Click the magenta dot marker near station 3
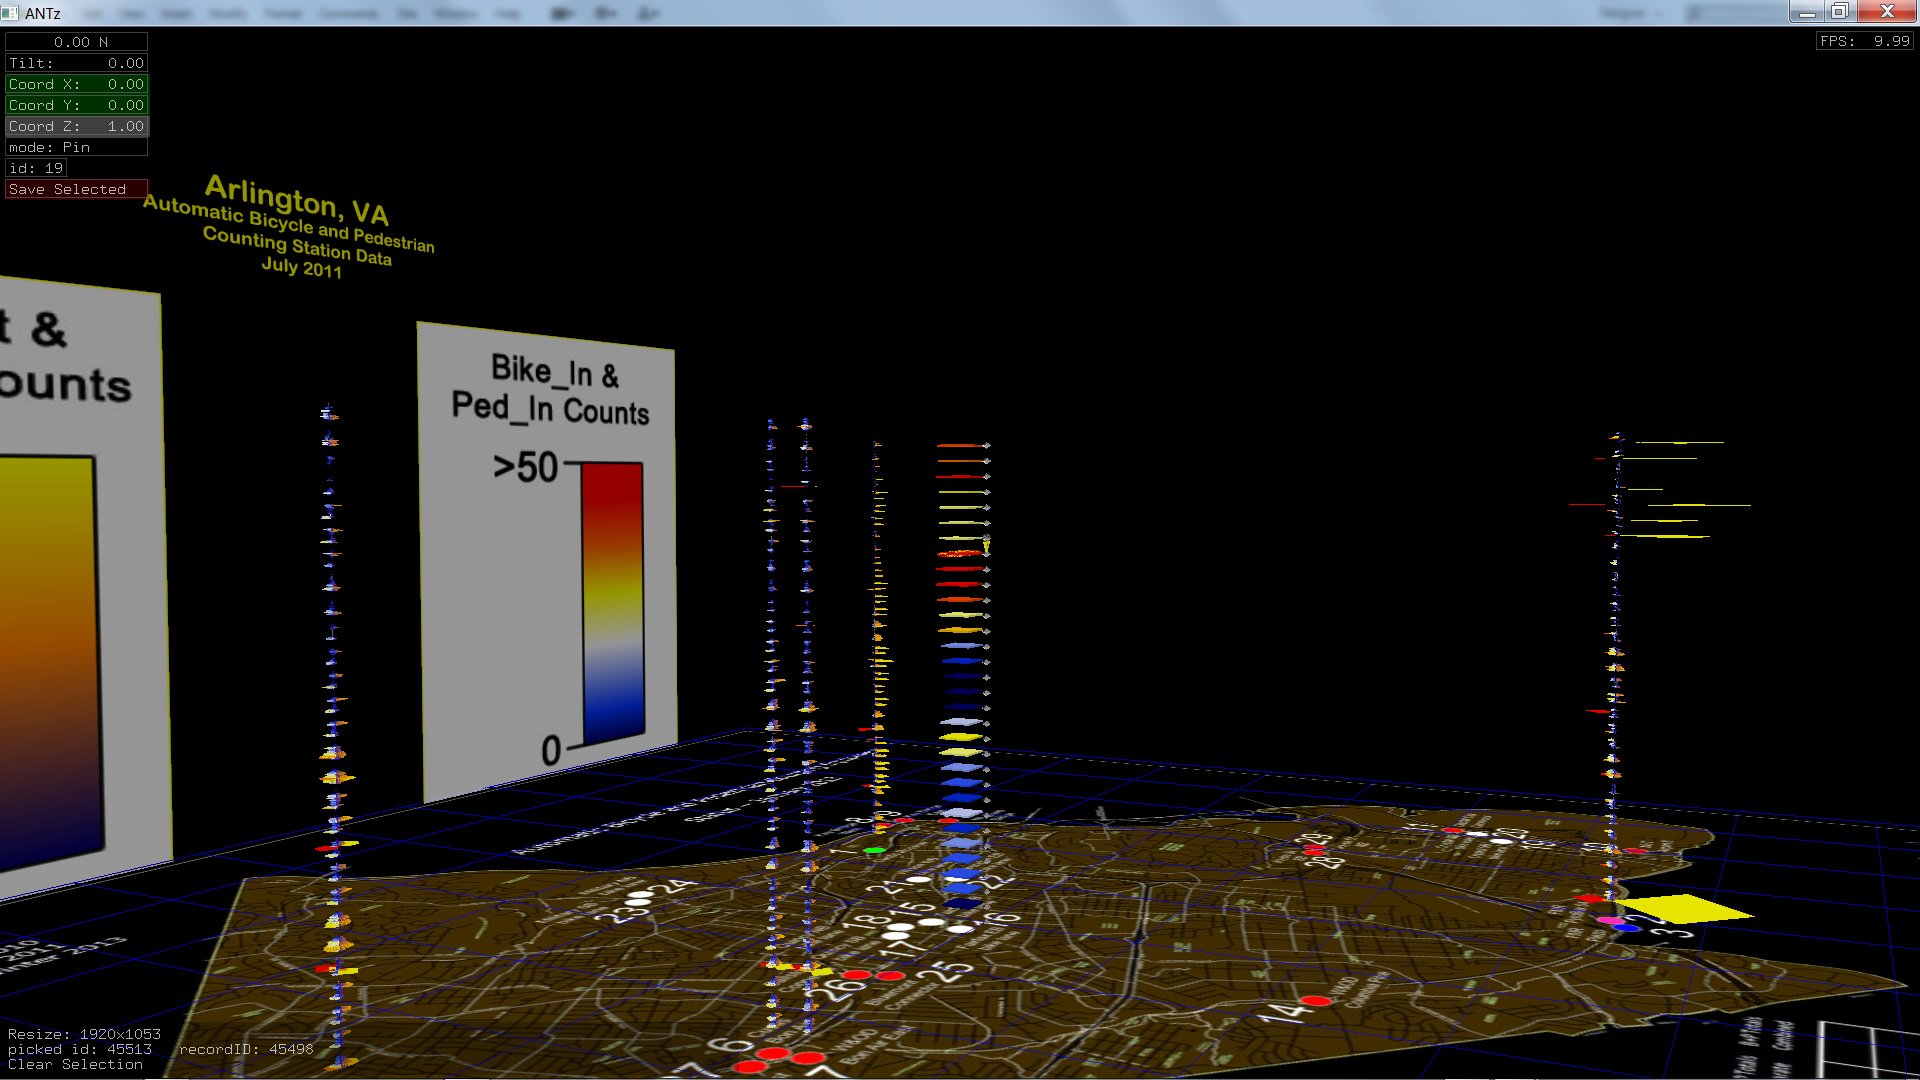This screenshot has height=1080, width=1920. pyautogui.click(x=1609, y=920)
